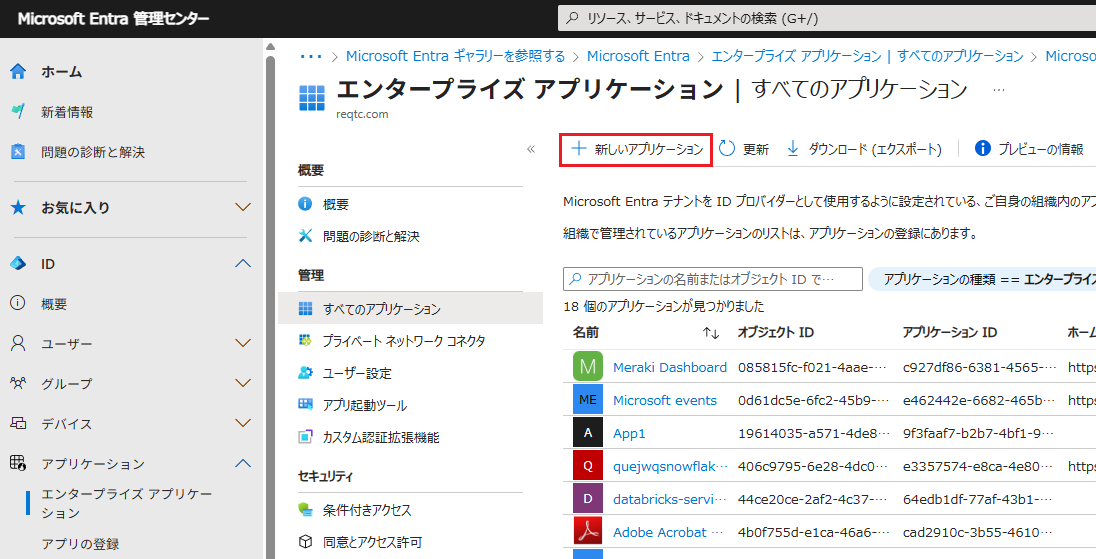The image size is (1096, 559).
Task: Click the アプリケーション grid icon in sidebar
Action: [18, 463]
